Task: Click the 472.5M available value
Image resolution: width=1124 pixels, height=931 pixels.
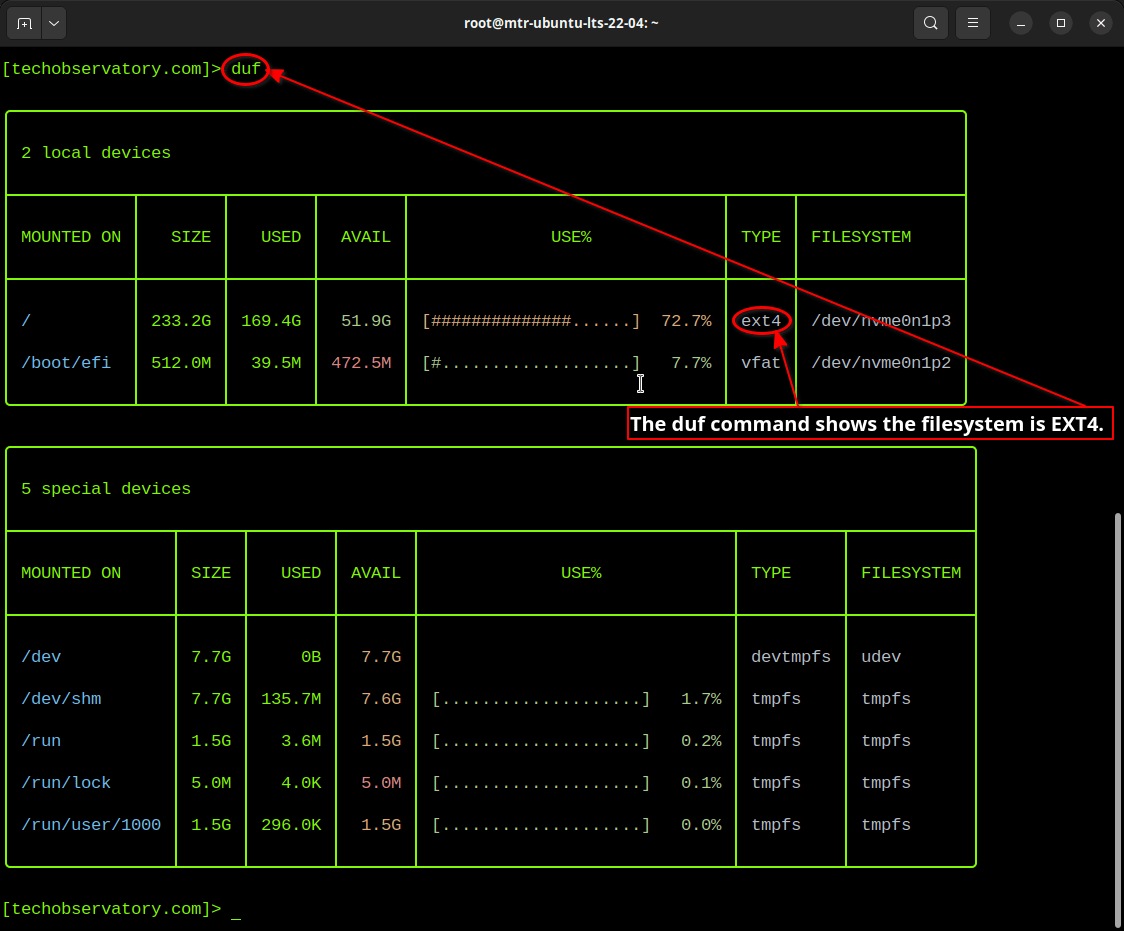Action: [x=361, y=363]
